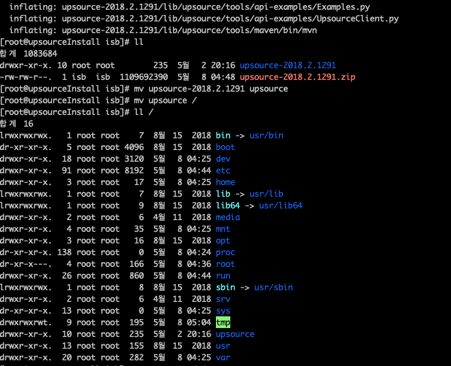
Task: Click the 'usr/bin' link target
Action: pos(266,135)
